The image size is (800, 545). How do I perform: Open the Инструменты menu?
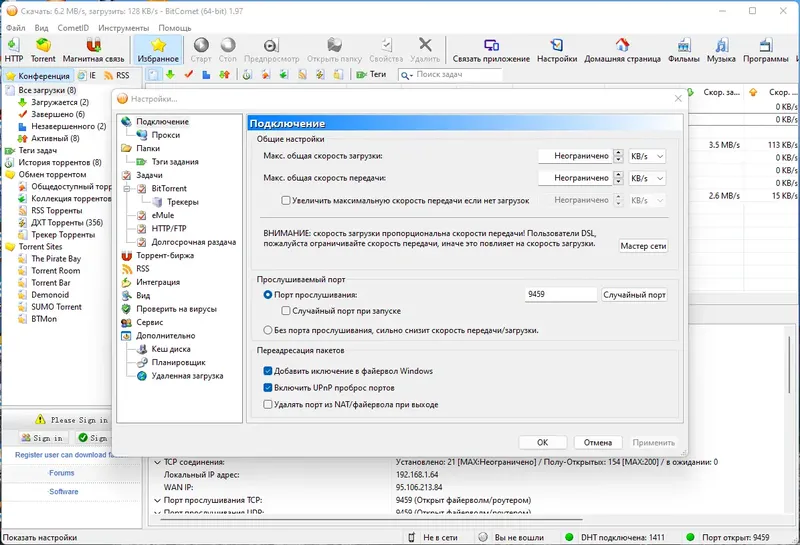123,28
